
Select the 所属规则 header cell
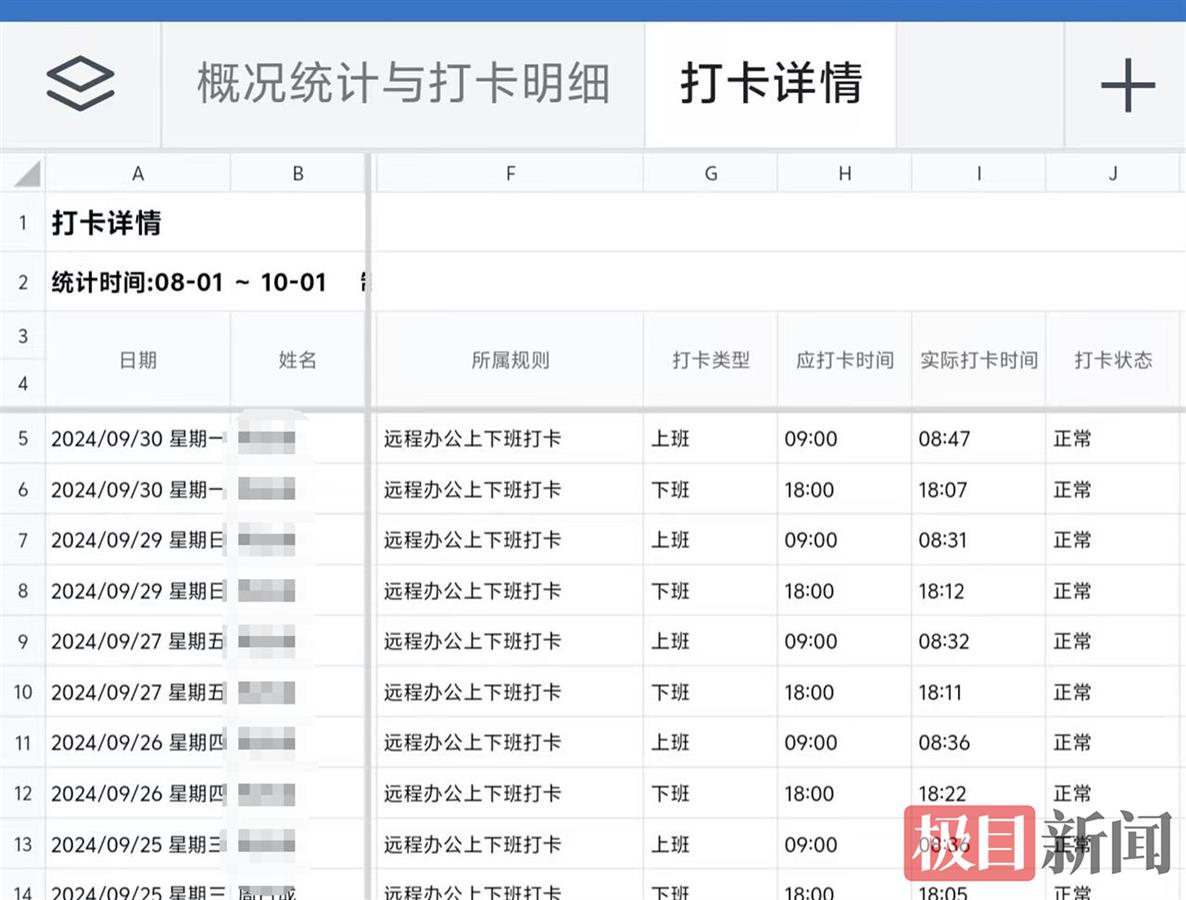[510, 360]
